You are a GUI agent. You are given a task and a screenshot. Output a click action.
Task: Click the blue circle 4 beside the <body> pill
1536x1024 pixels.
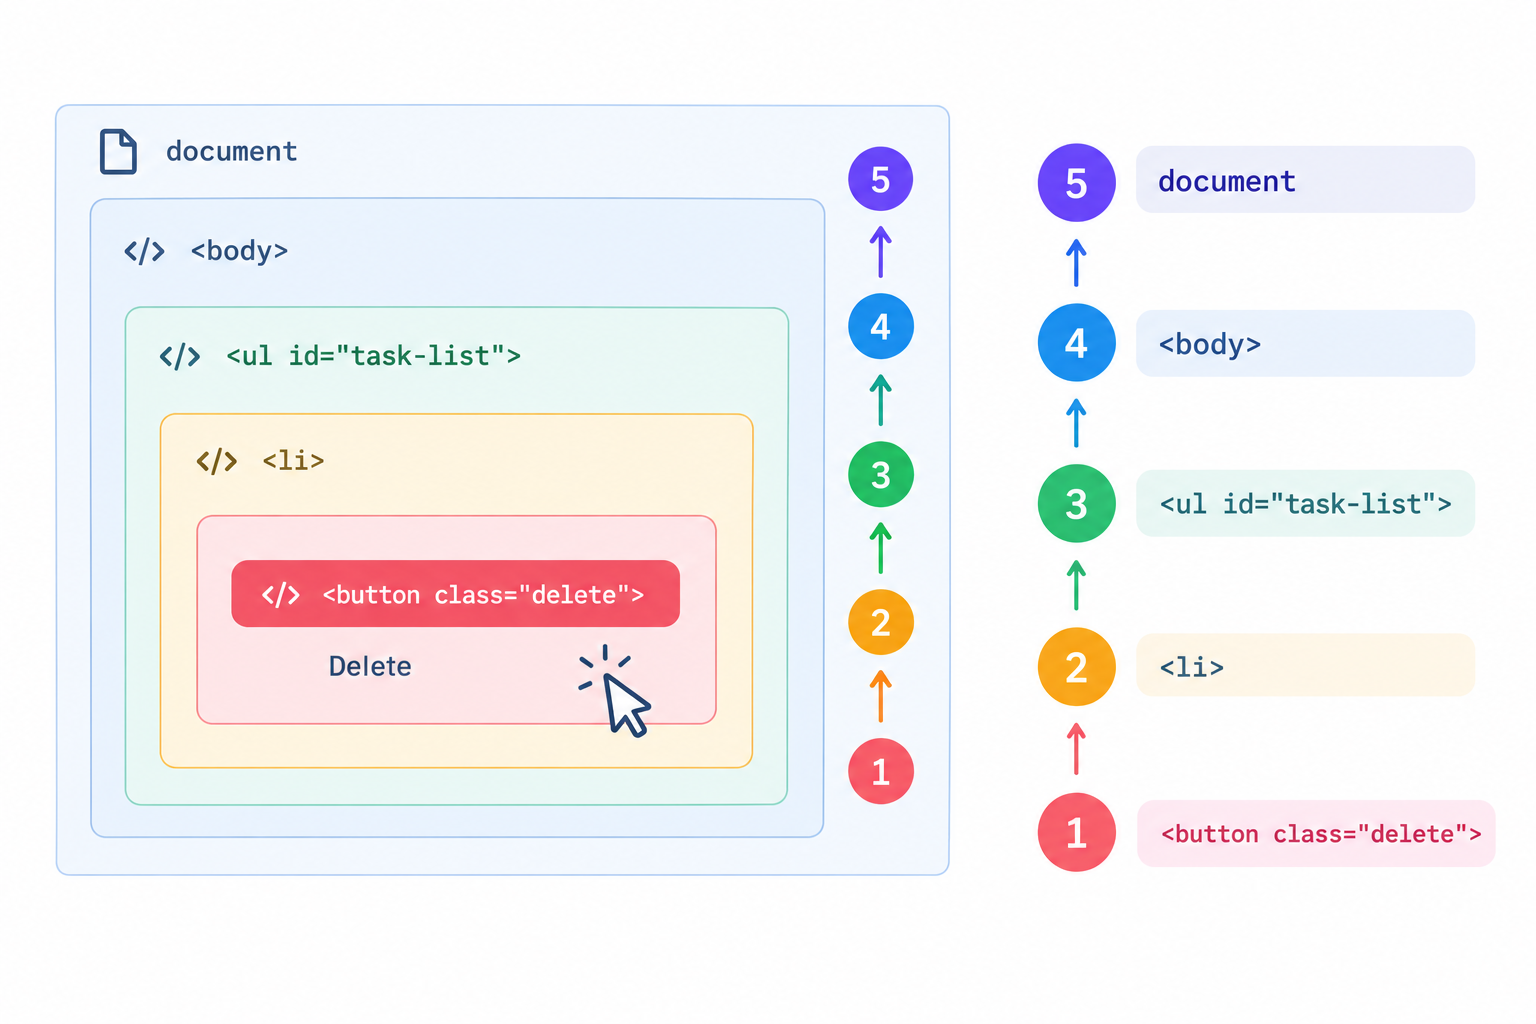pyautogui.click(x=1076, y=343)
